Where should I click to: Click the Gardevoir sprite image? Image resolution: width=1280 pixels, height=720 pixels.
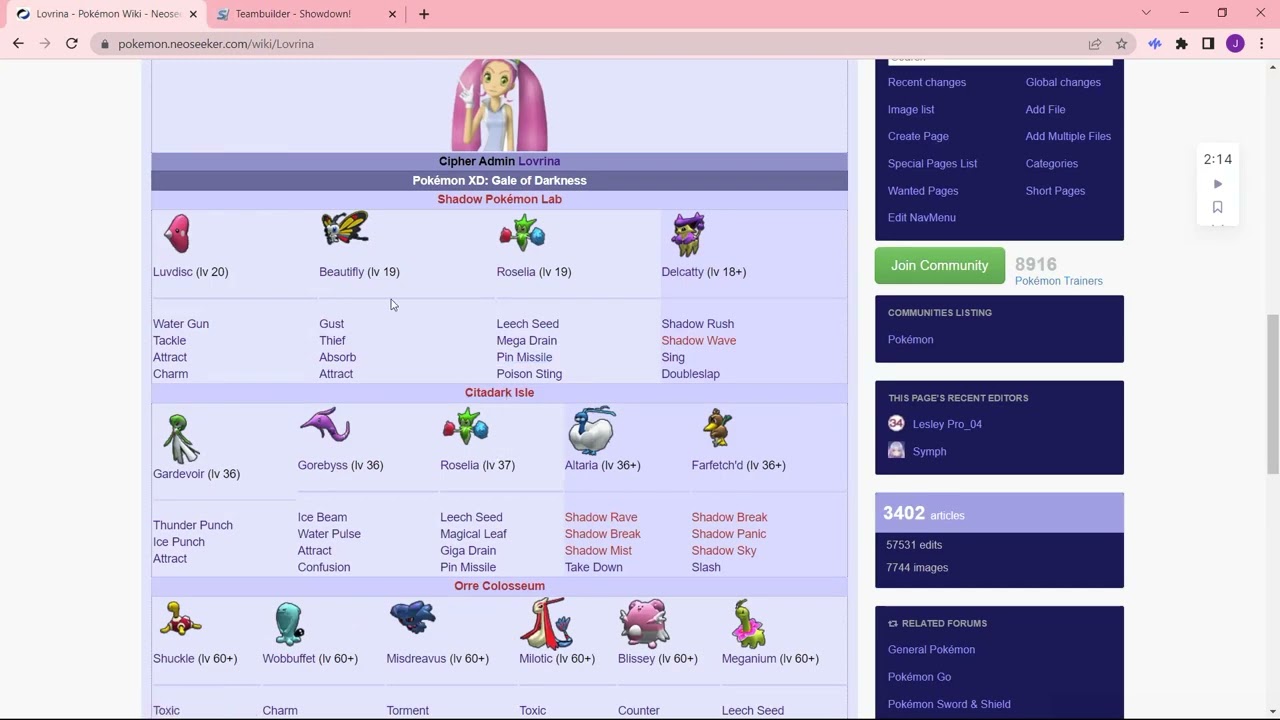(181, 438)
